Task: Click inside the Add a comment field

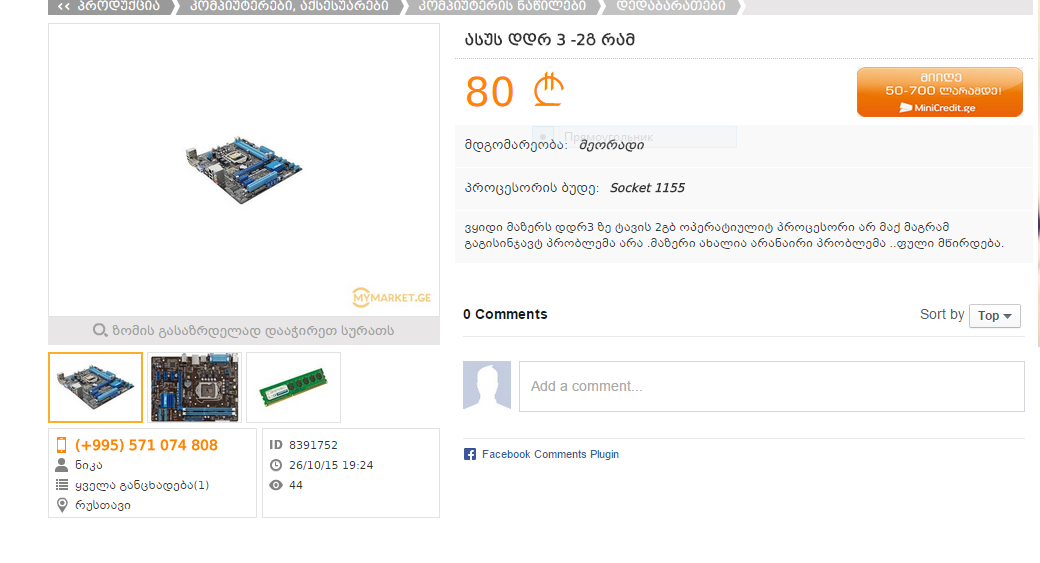Action: point(771,386)
